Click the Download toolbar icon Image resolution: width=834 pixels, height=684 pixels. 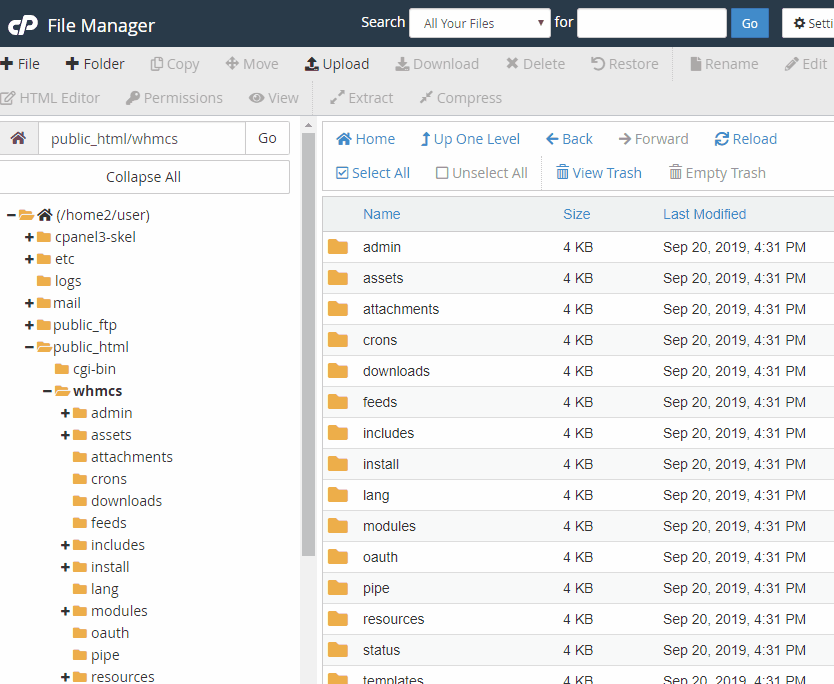pyautogui.click(x=402, y=64)
